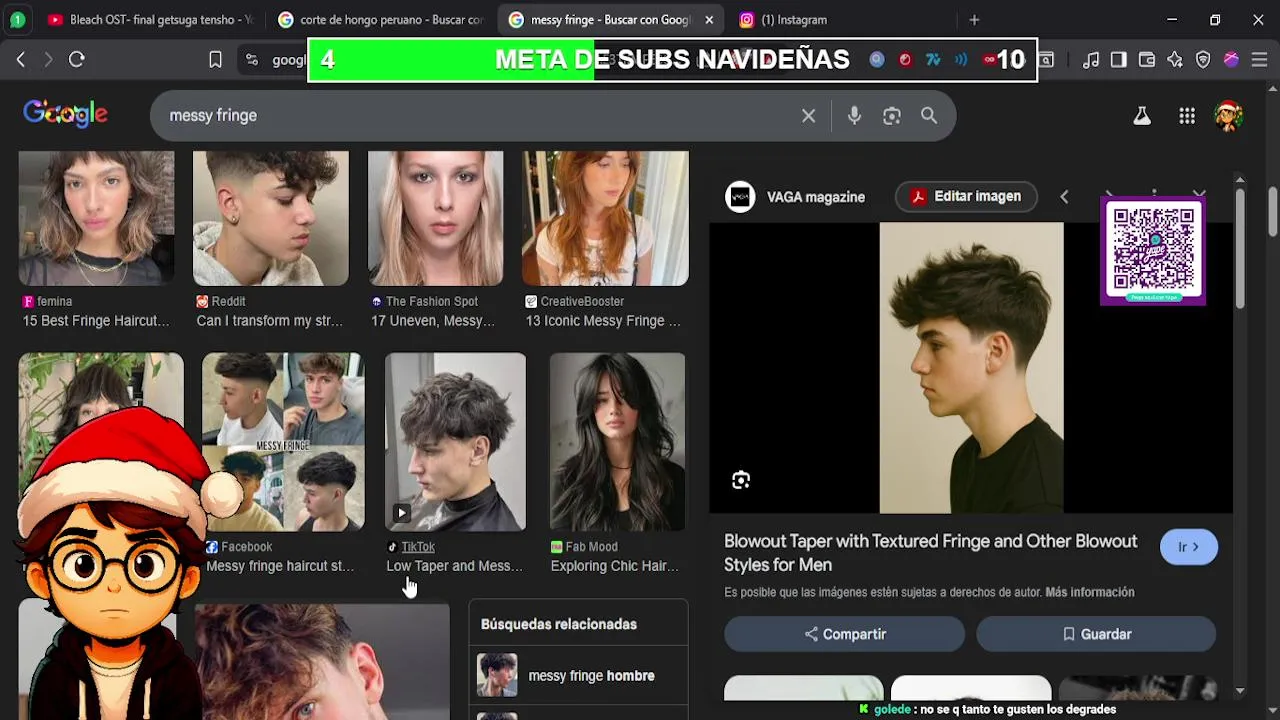This screenshot has width=1280, height=720.
Task: Click the Ir visit button
Action: [x=1188, y=547]
